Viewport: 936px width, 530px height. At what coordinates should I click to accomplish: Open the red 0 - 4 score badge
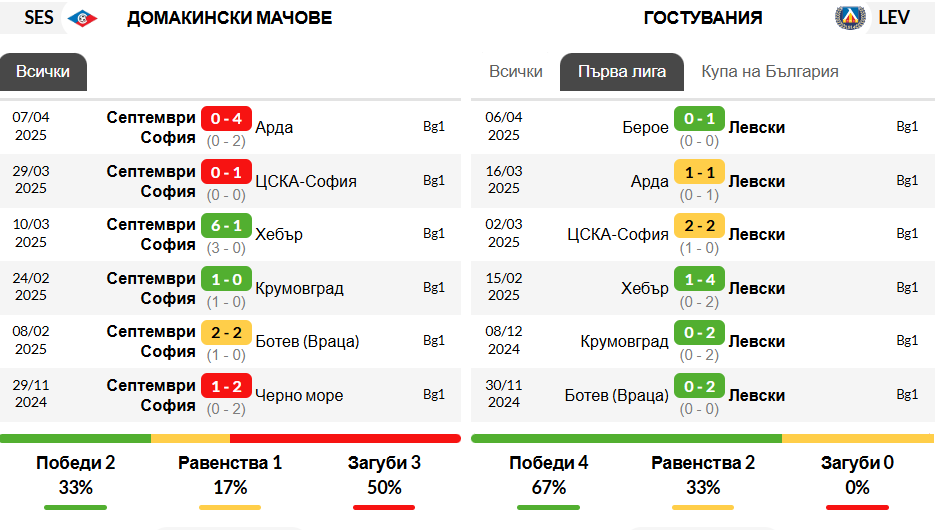click(226, 118)
